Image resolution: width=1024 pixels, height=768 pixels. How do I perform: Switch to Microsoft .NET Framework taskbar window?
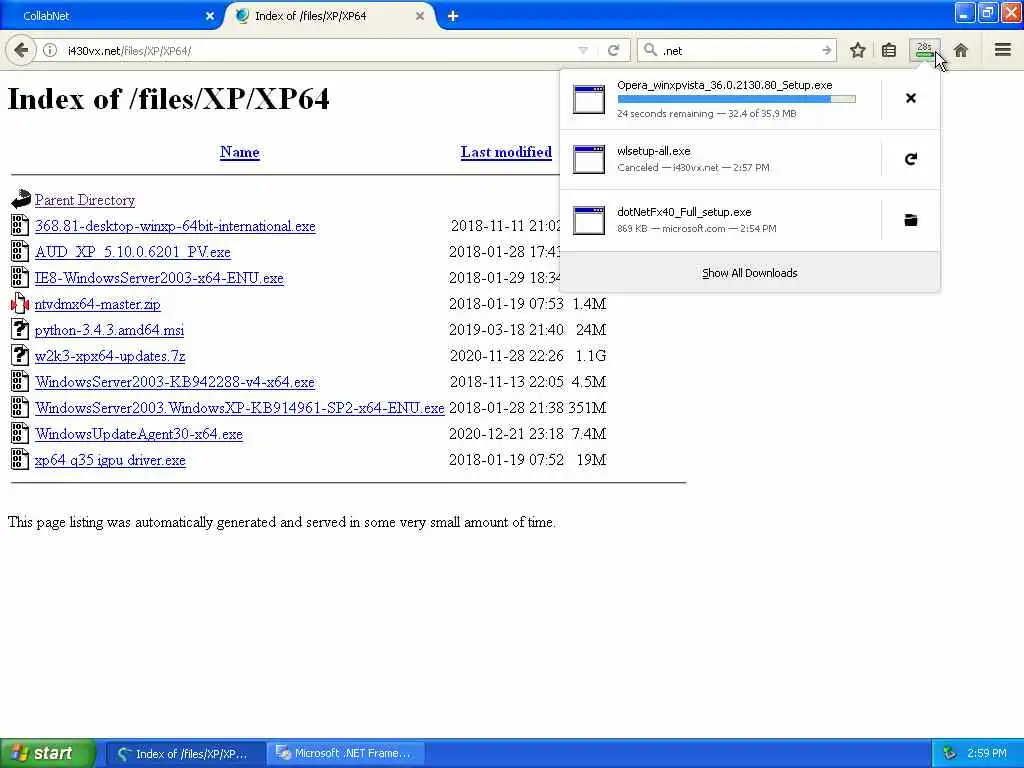click(x=346, y=754)
